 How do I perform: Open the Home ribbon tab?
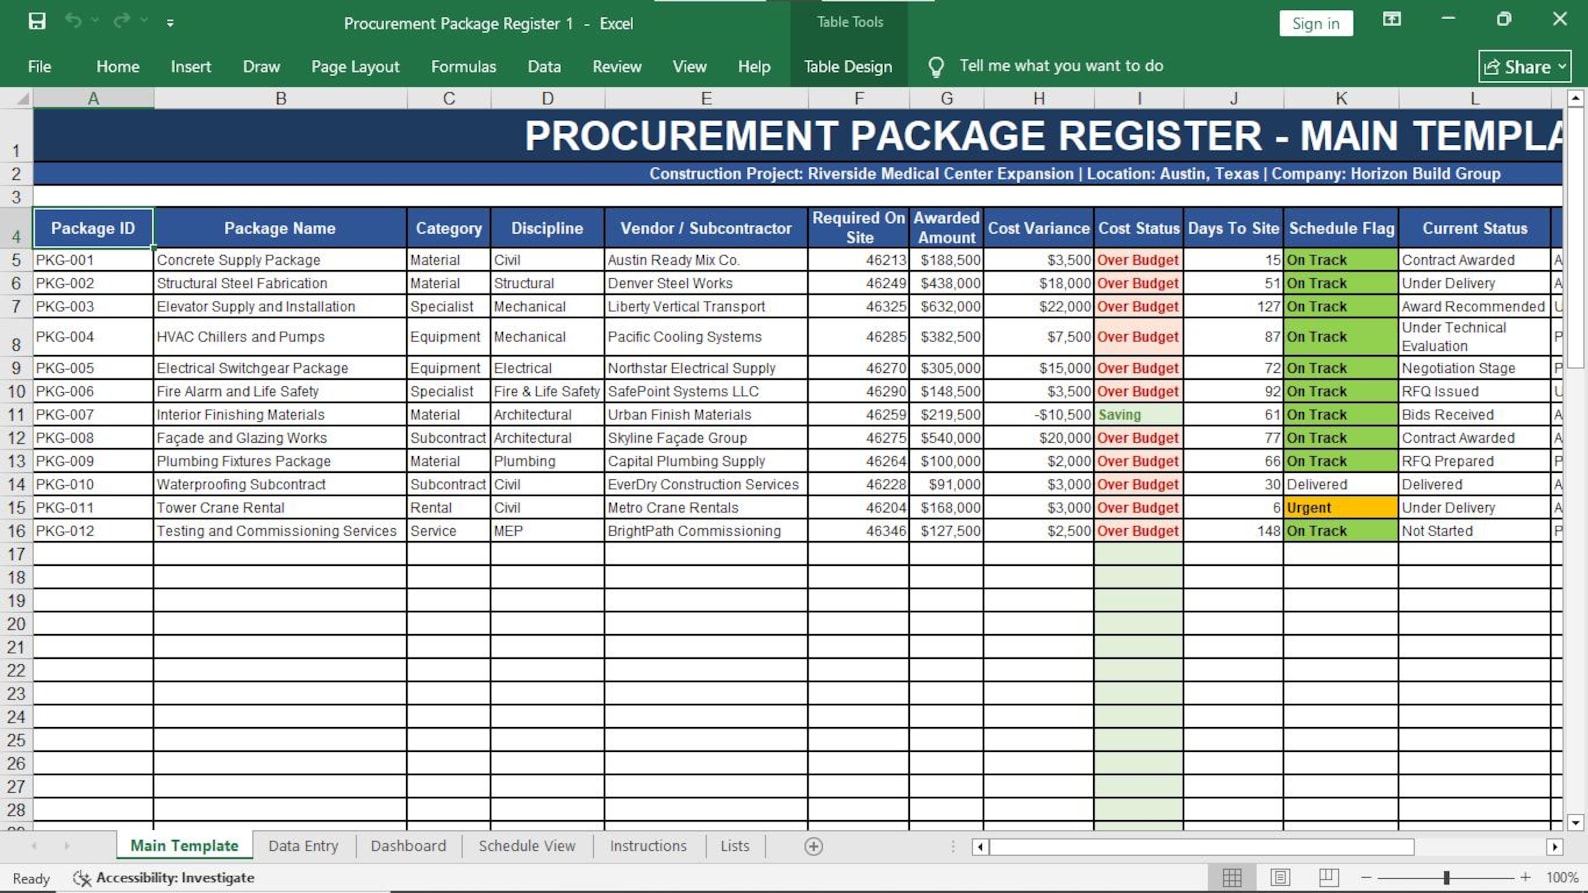click(118, 67)
